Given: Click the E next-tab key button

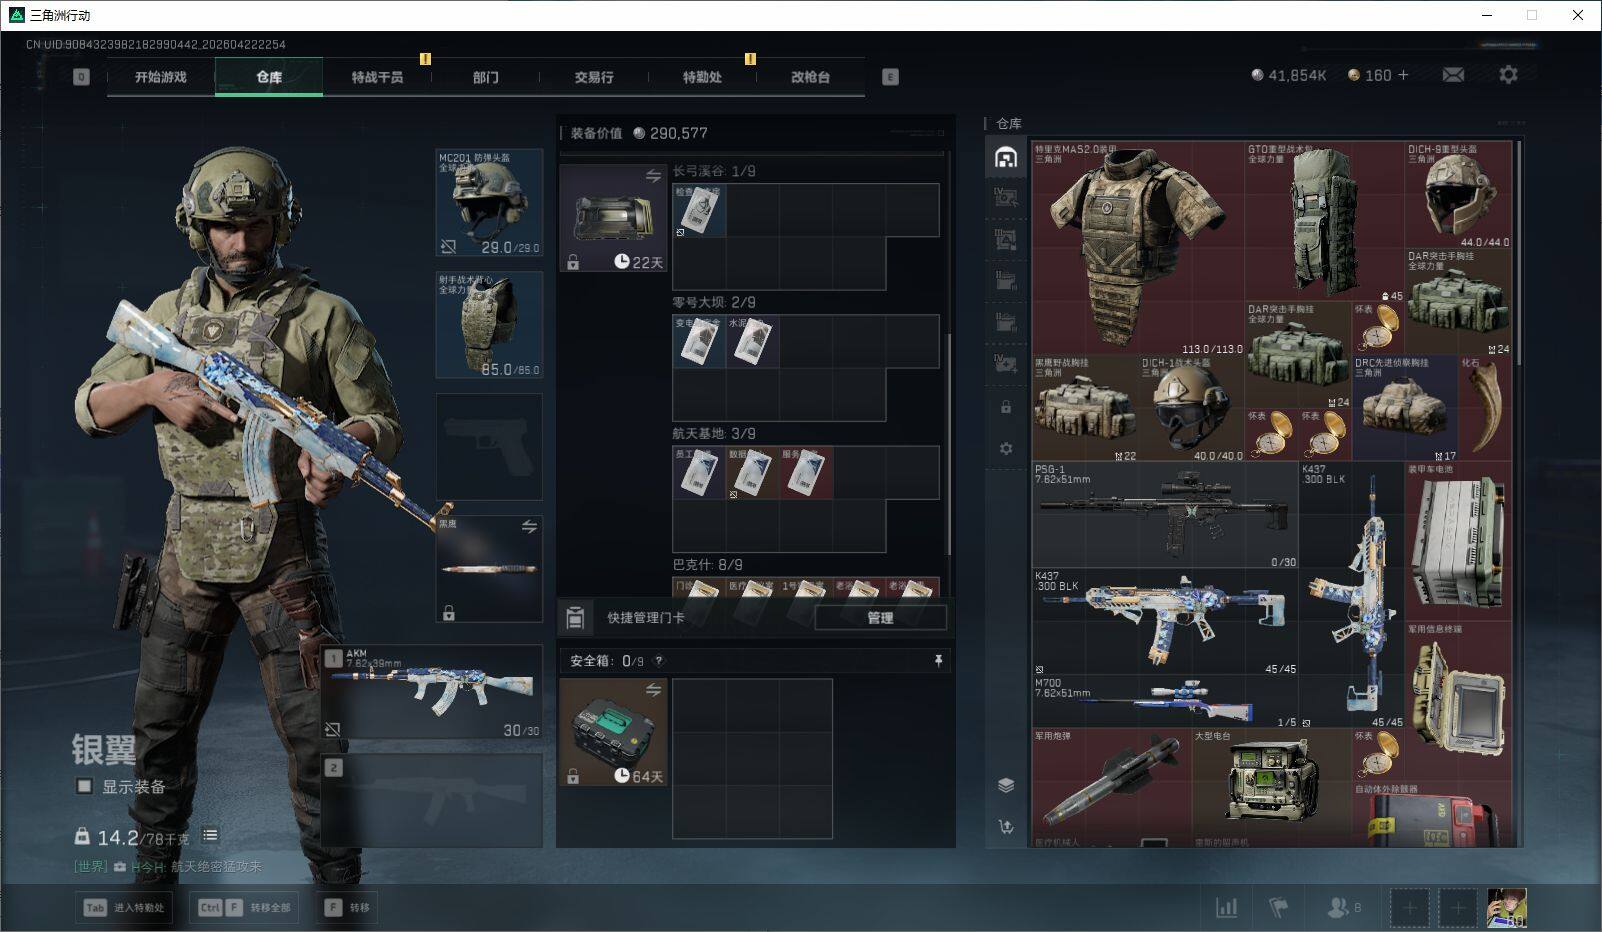Looking at the screenshot, I should coord(890,77).
